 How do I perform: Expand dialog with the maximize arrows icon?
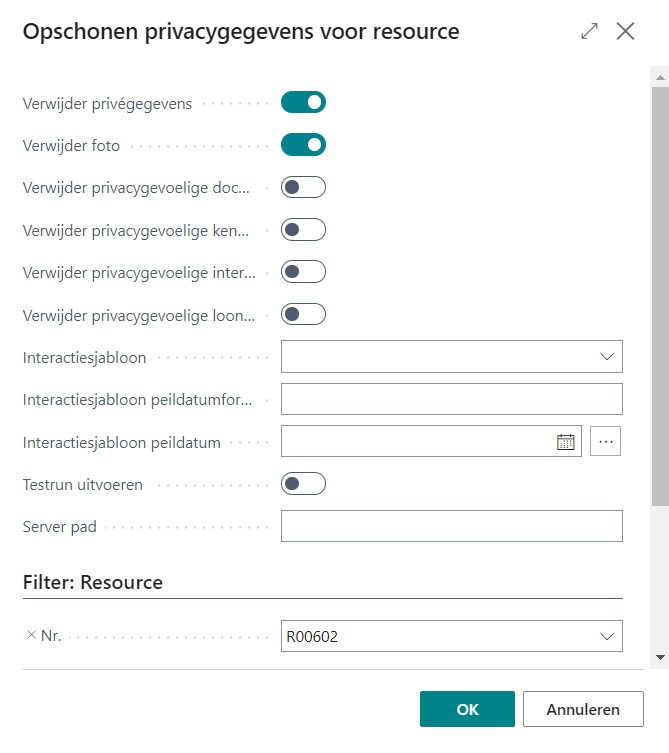(x=589, y=31)
